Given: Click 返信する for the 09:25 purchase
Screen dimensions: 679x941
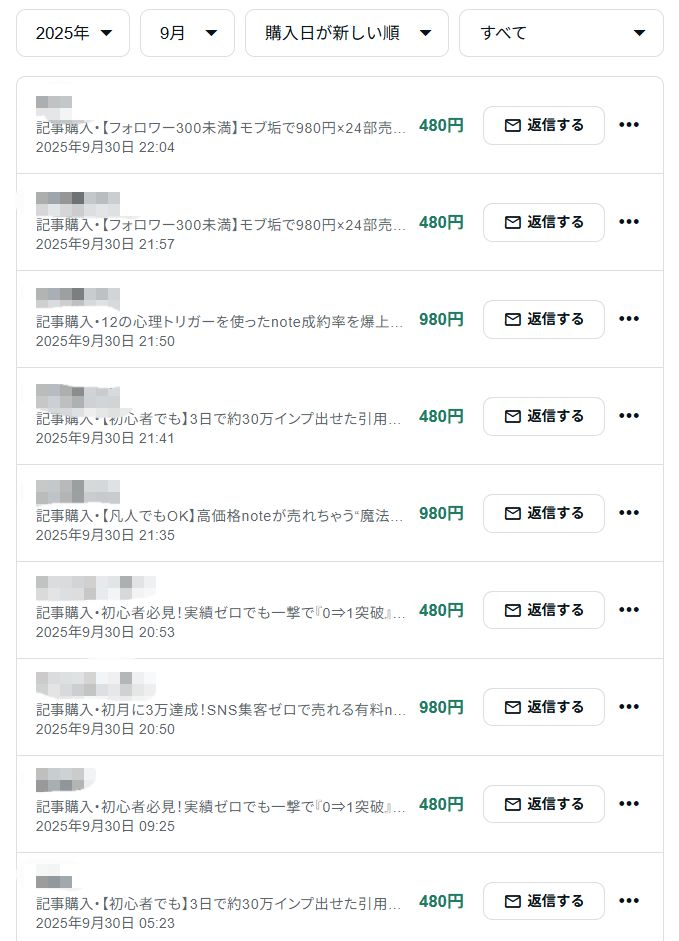Looking at the screenshot, I should click(x=543, y=804).
